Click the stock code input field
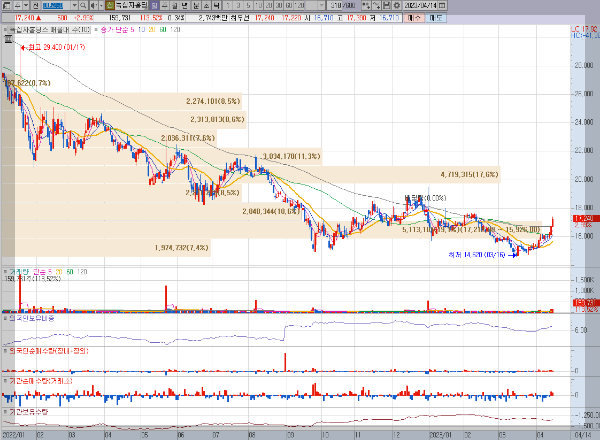The image size is (600, 440). (56, 5)
